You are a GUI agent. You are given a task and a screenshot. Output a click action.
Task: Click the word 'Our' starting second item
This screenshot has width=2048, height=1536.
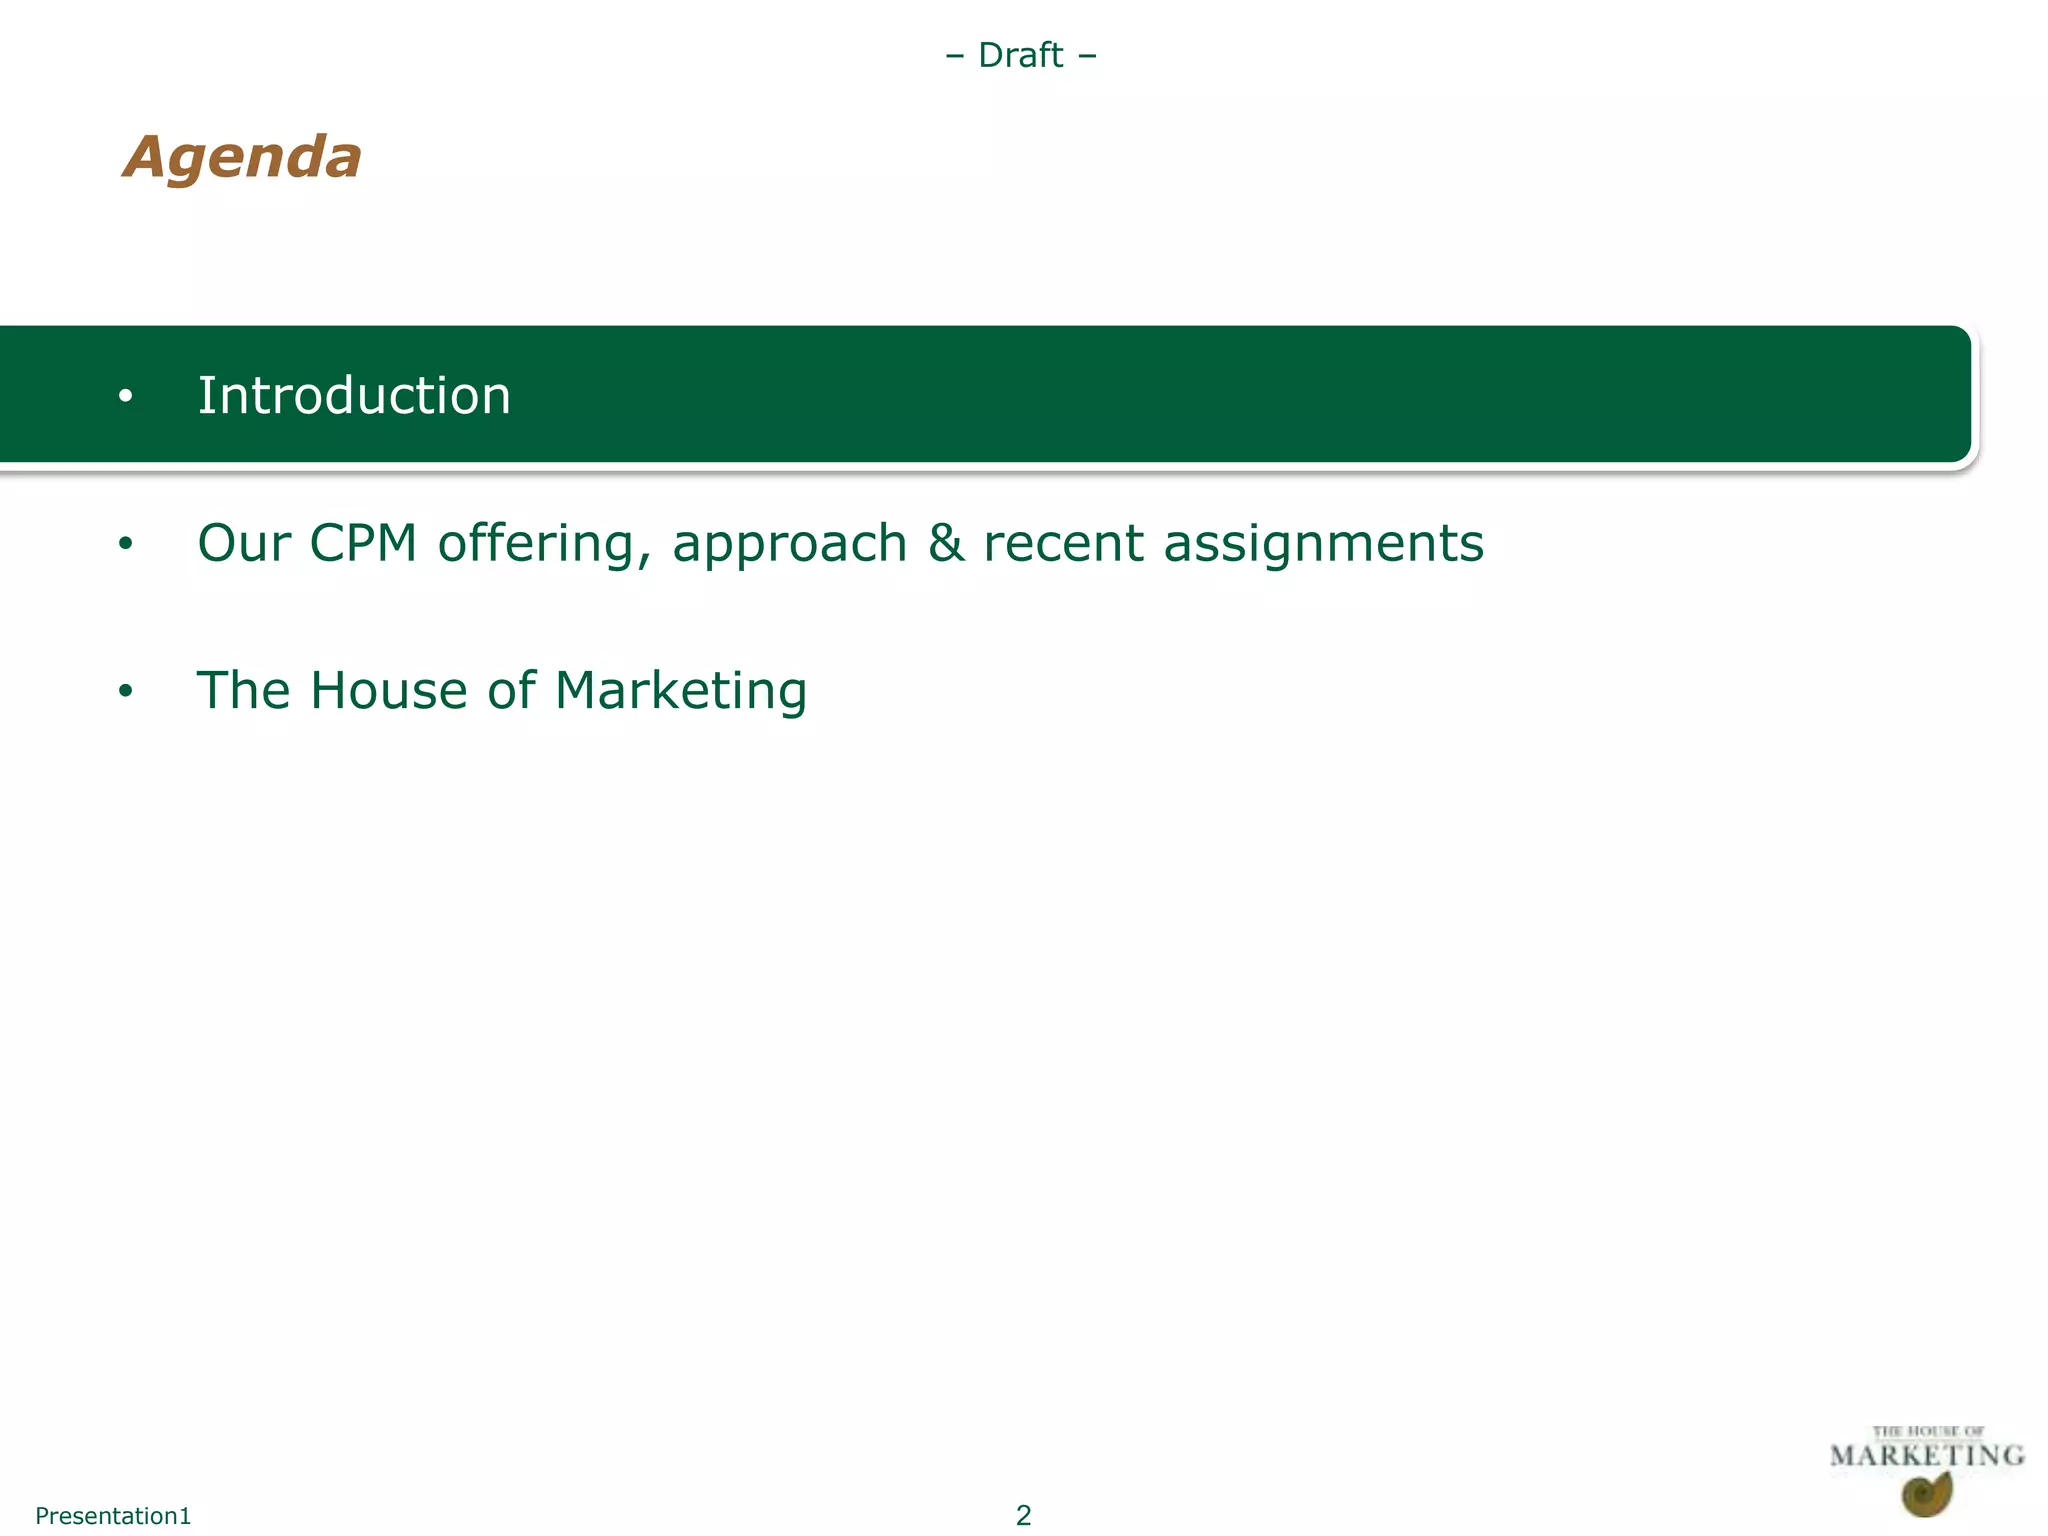click(243, 544)
